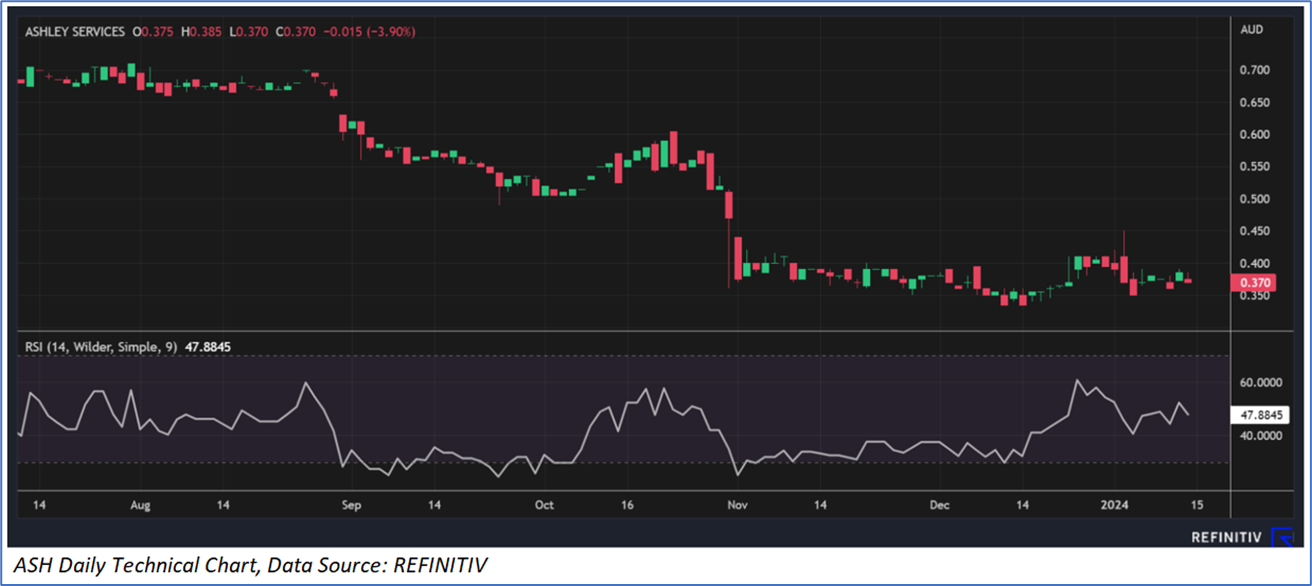Click the RSI (14, Wilder, Simple, 9) indicator label
The height and width of the screenshot is (586, 1312).
click(101, 347)
